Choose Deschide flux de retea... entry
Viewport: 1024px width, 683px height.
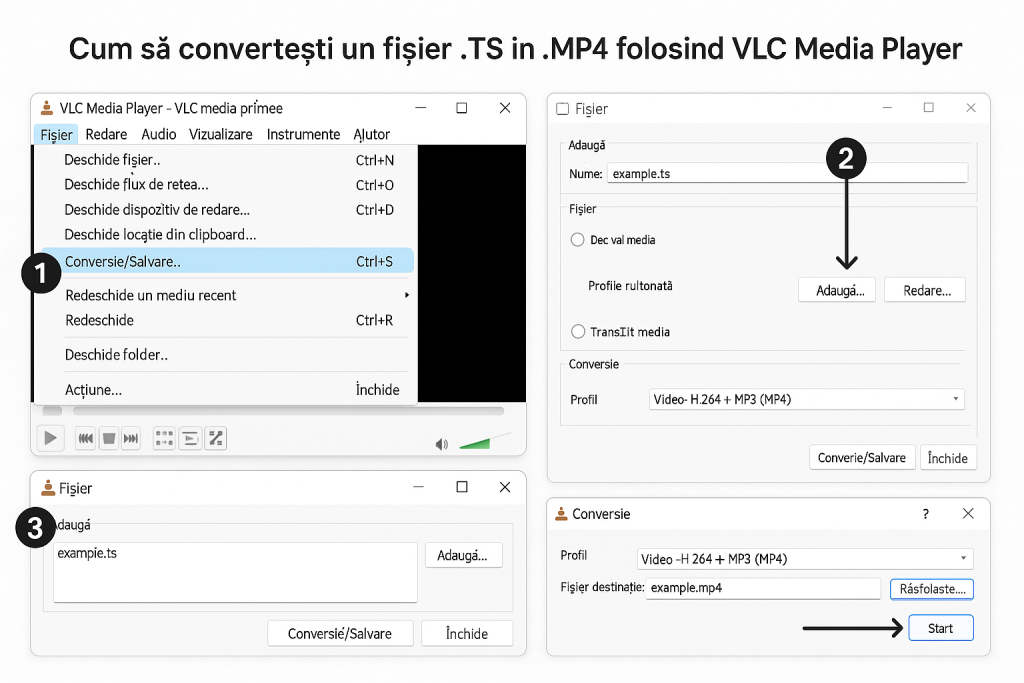(x=227, y=185)
